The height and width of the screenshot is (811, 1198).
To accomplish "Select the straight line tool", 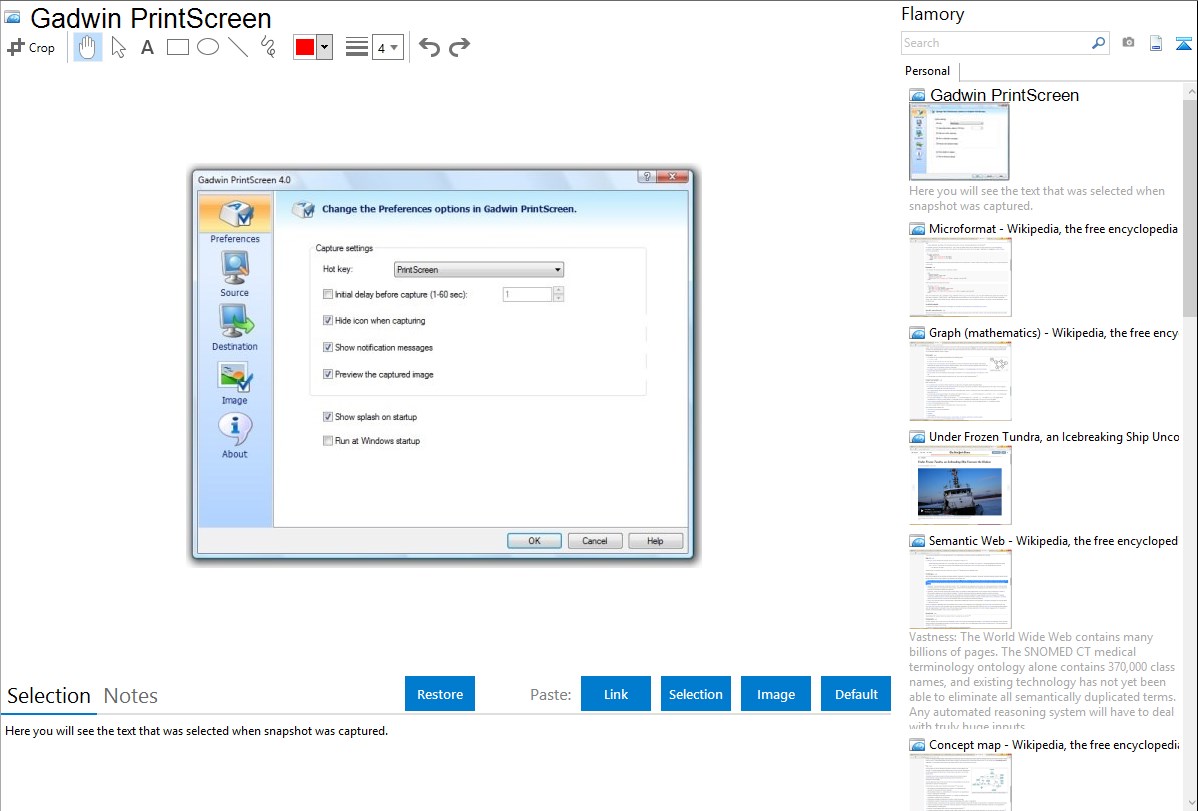I will [x=238, y=47].
